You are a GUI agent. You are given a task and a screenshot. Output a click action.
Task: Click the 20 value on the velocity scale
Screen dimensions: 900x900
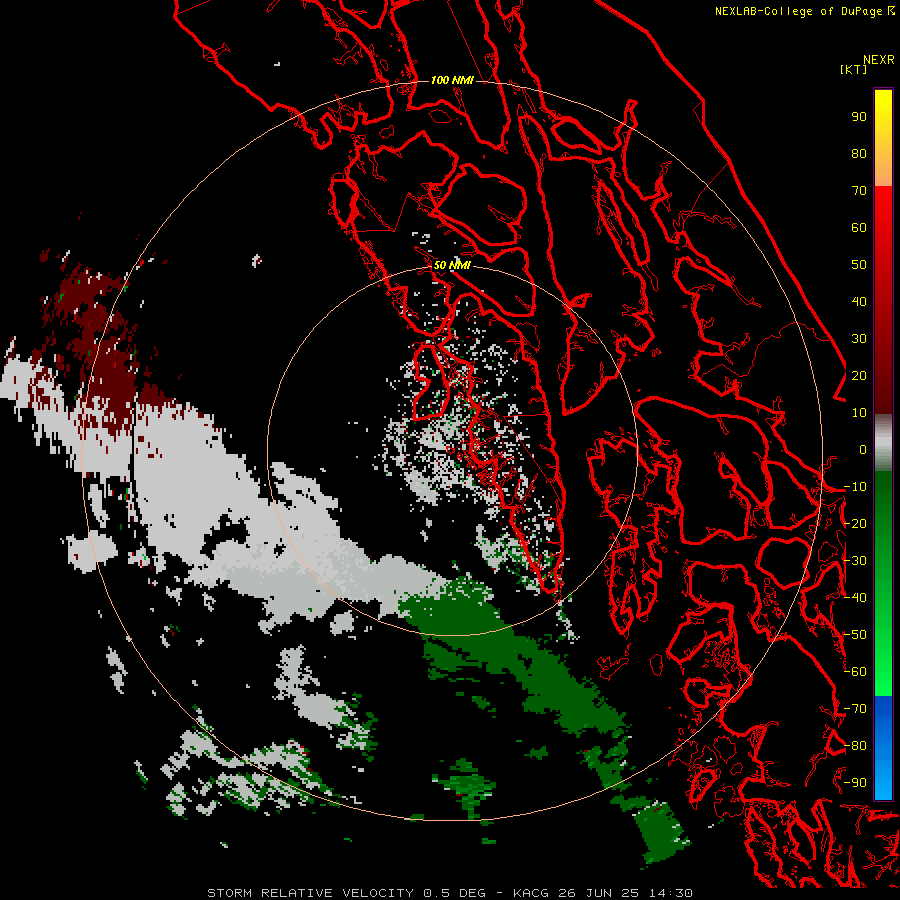[x=859, y=376]
